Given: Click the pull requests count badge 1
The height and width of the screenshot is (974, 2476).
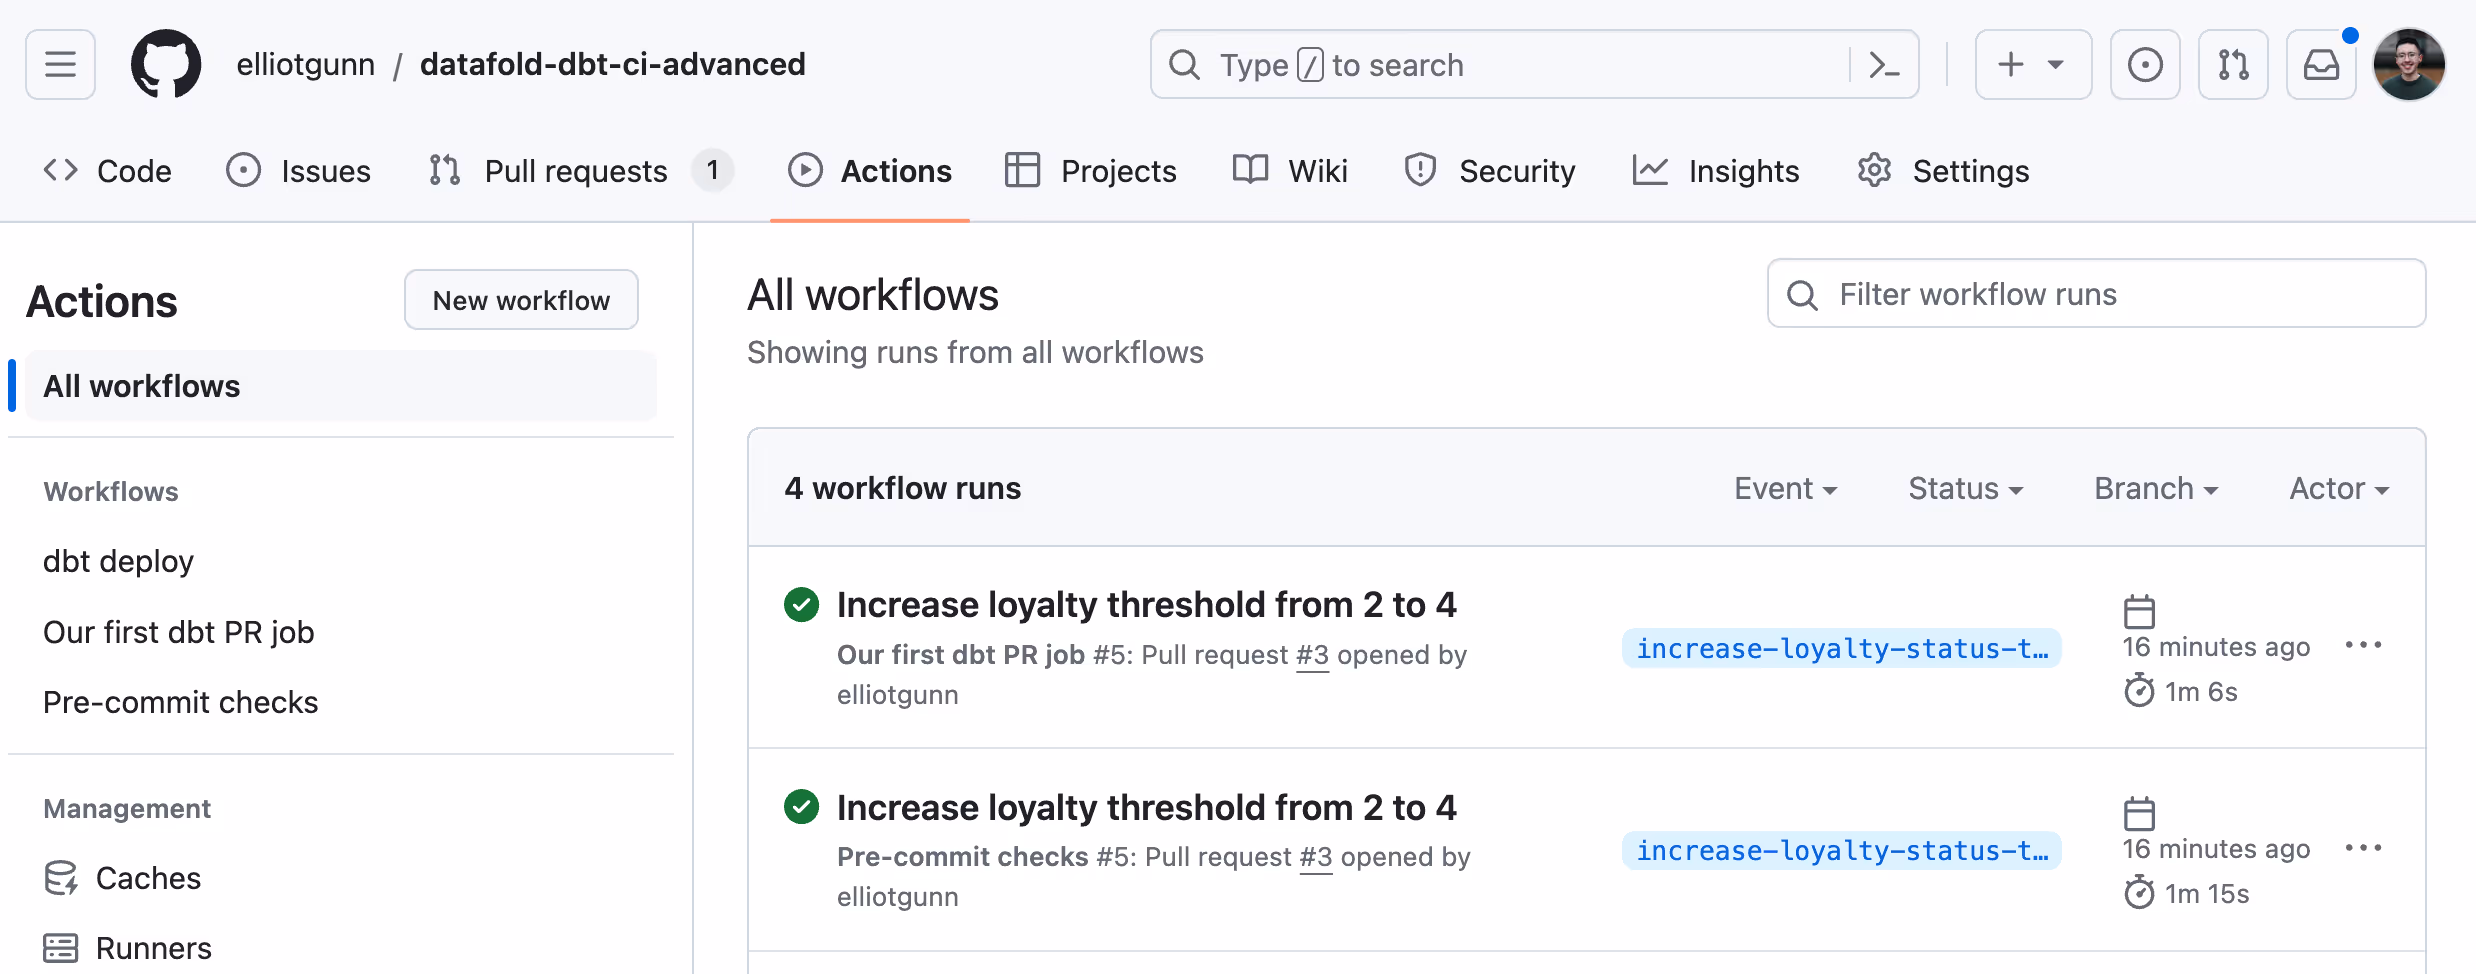Looking at the screenshot, I should (x=712, y=171).
